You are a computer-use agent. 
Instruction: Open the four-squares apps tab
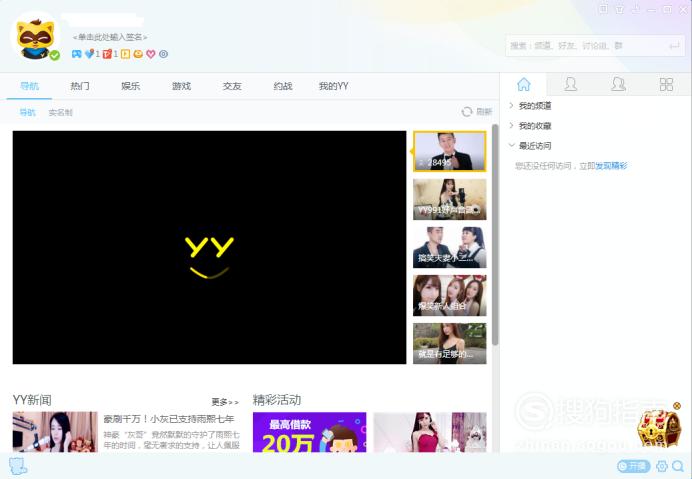click(666, 84)
